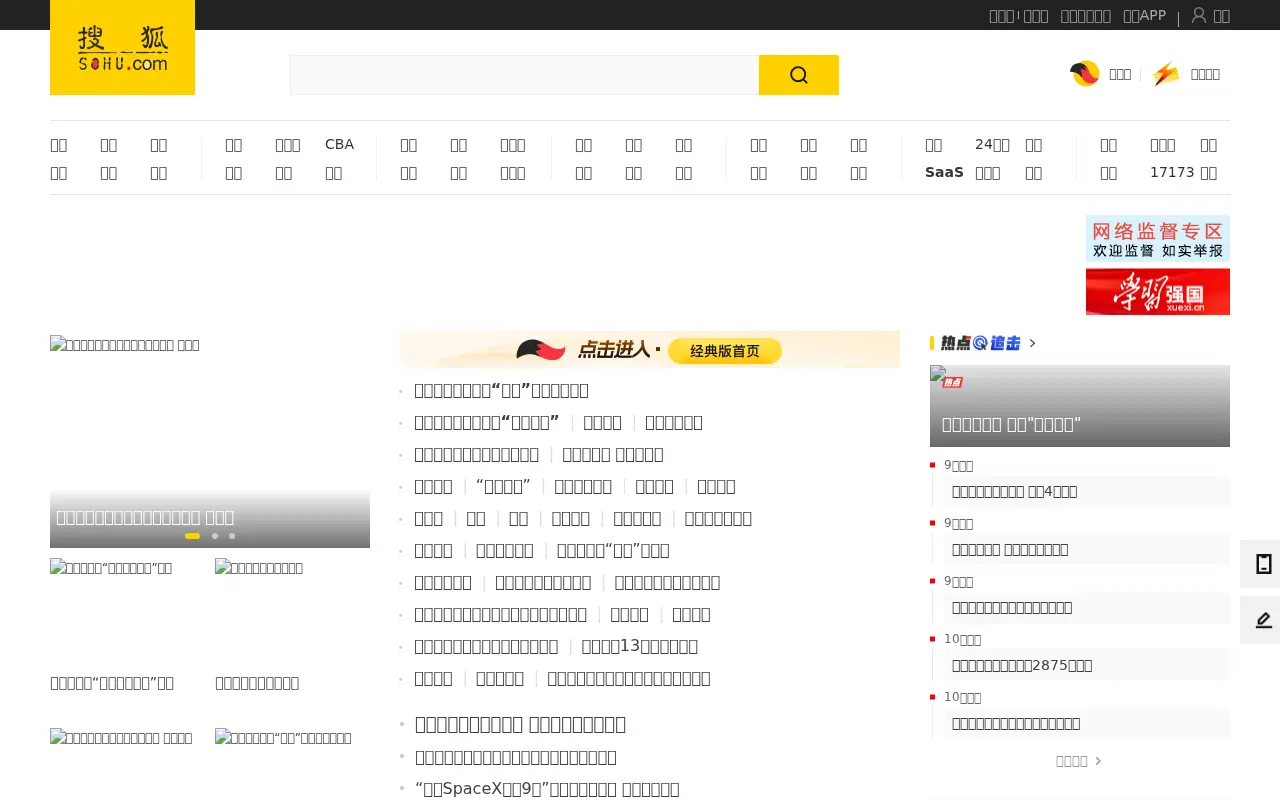Open the large carousel news image
Image resolution: width=1280 pixels, height=800 pixels.
click(210, 441)
